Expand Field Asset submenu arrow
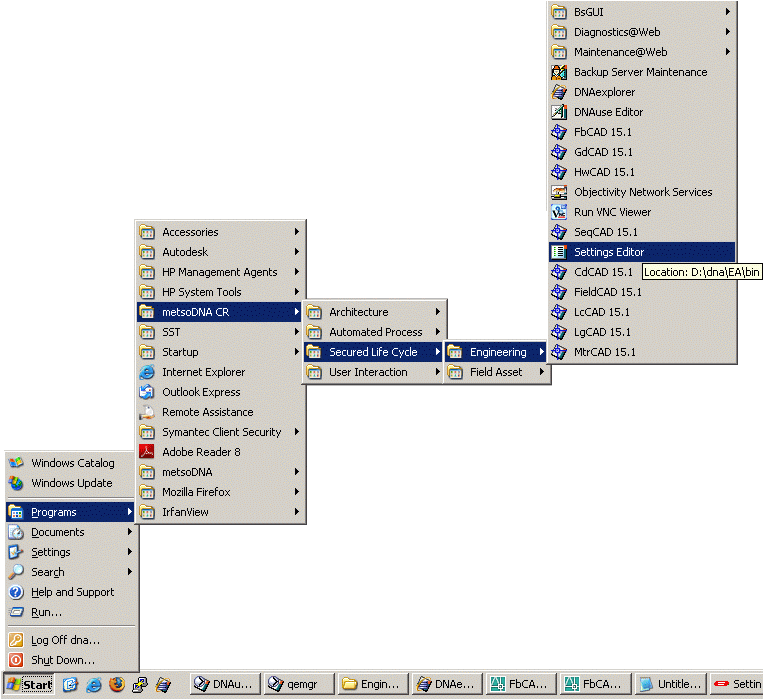This screenshot has height=699, width=764. 541,372
